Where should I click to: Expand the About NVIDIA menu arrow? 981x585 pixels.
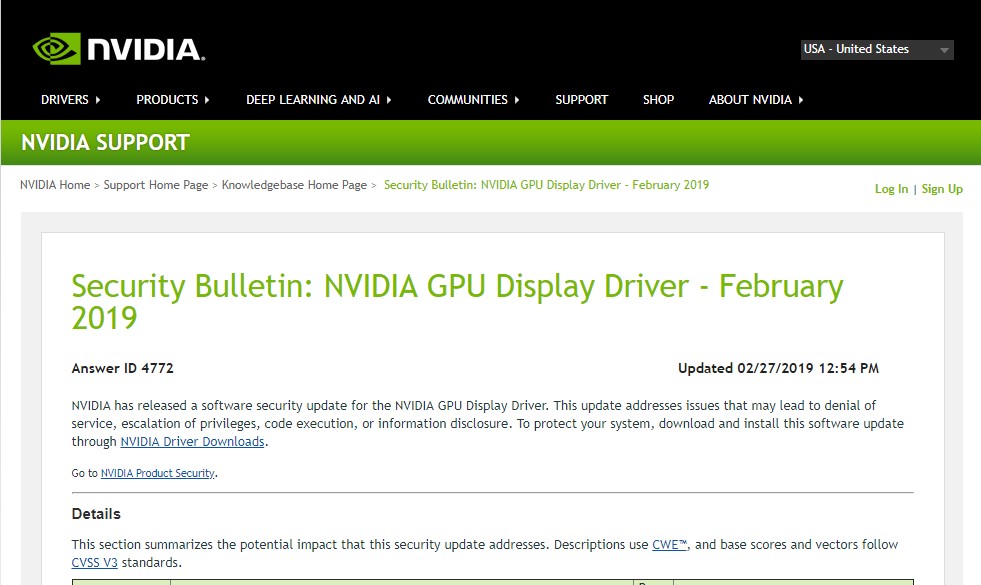pyautogui.click(x=801, y=100)
